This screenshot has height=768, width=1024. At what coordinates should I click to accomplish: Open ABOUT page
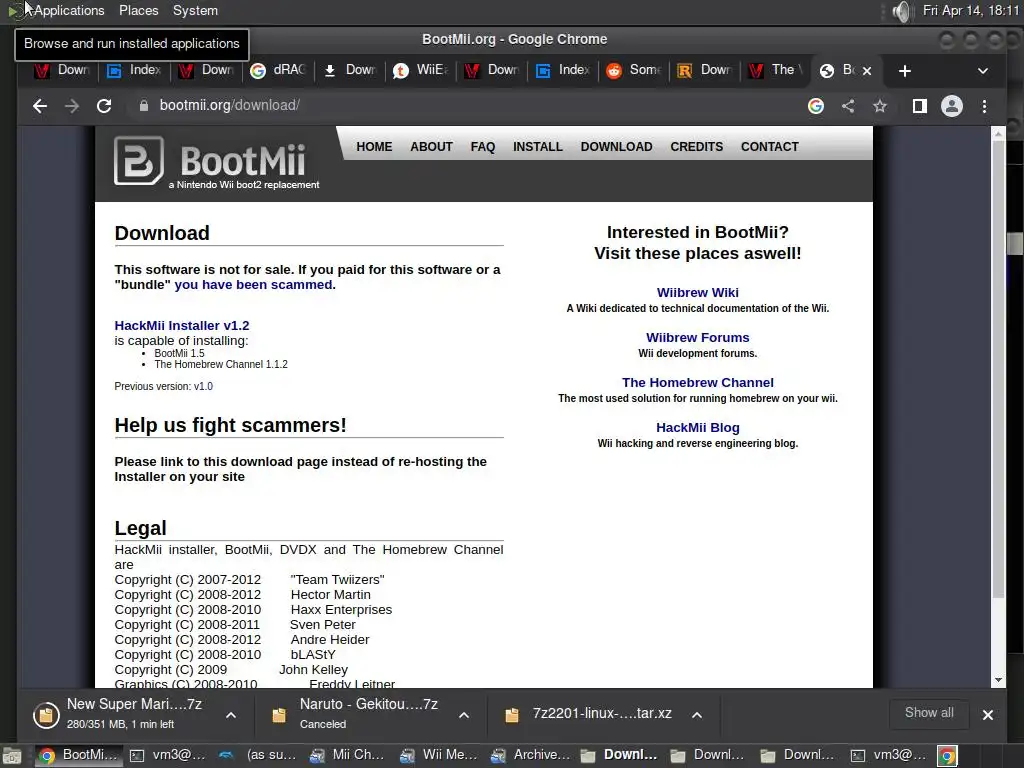(431, 147)
